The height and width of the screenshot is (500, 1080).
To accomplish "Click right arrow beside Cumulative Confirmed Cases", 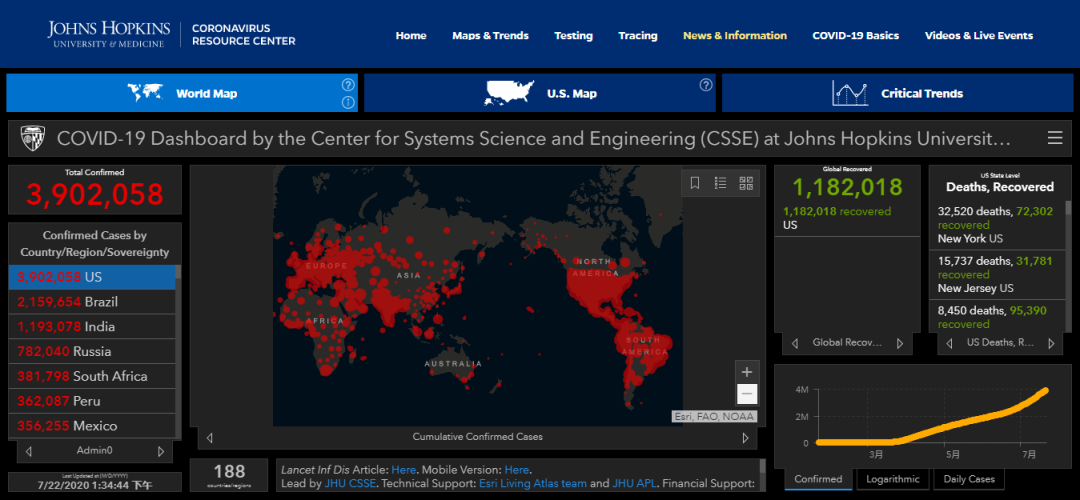I will pyautogui.click(x=745, y=437).
